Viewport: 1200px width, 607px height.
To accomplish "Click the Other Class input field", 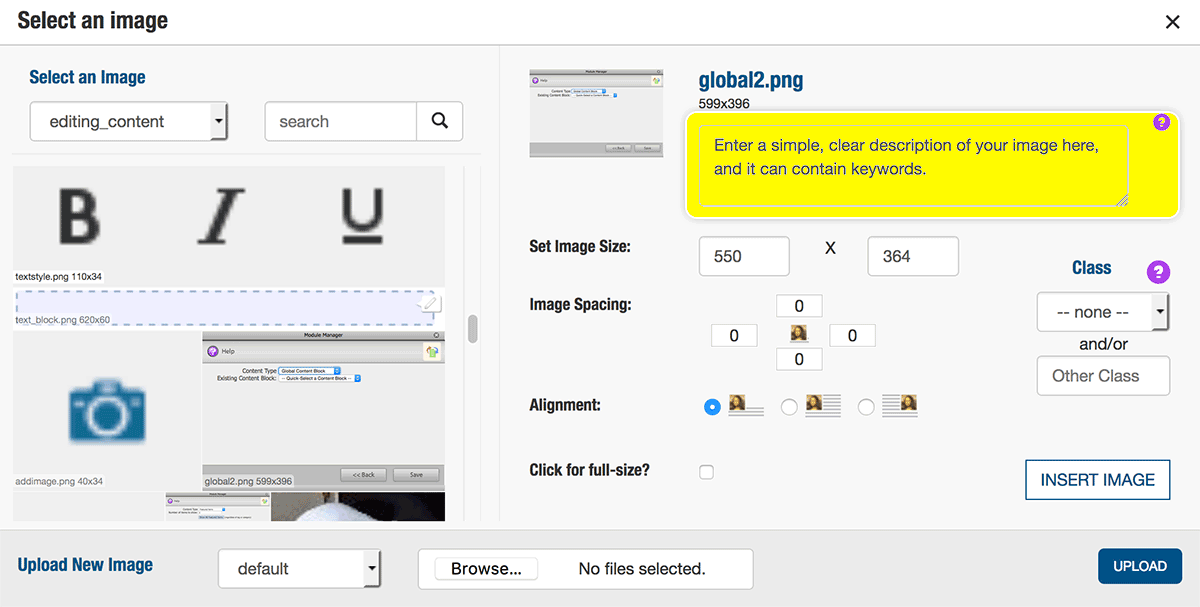I will pos(1103,376).
